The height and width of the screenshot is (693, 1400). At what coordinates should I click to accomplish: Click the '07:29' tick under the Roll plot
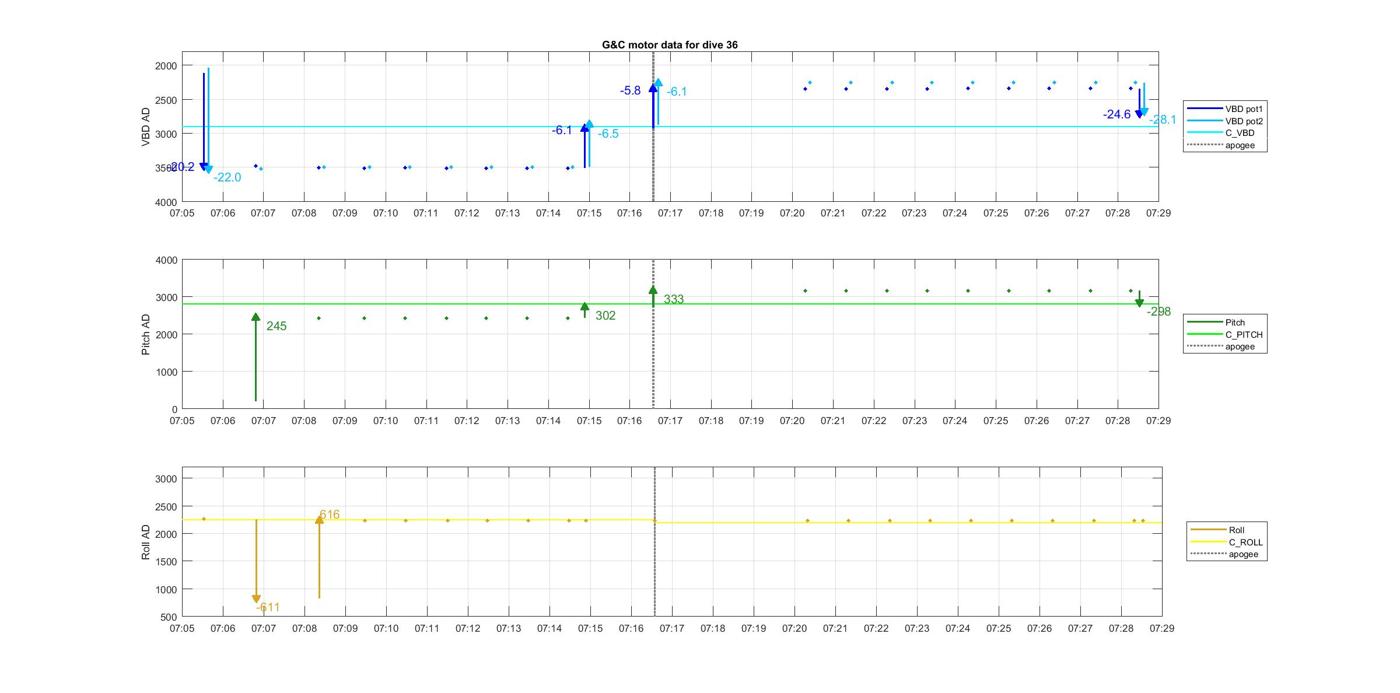click(x=1161, y=628)
